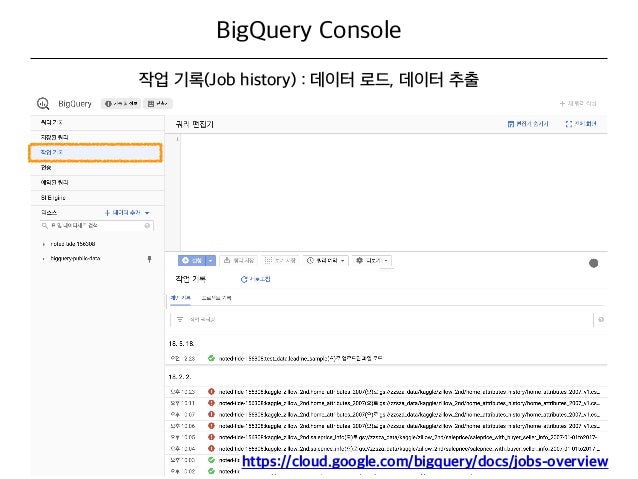Open the Schedule query clock dropdown

326,260
